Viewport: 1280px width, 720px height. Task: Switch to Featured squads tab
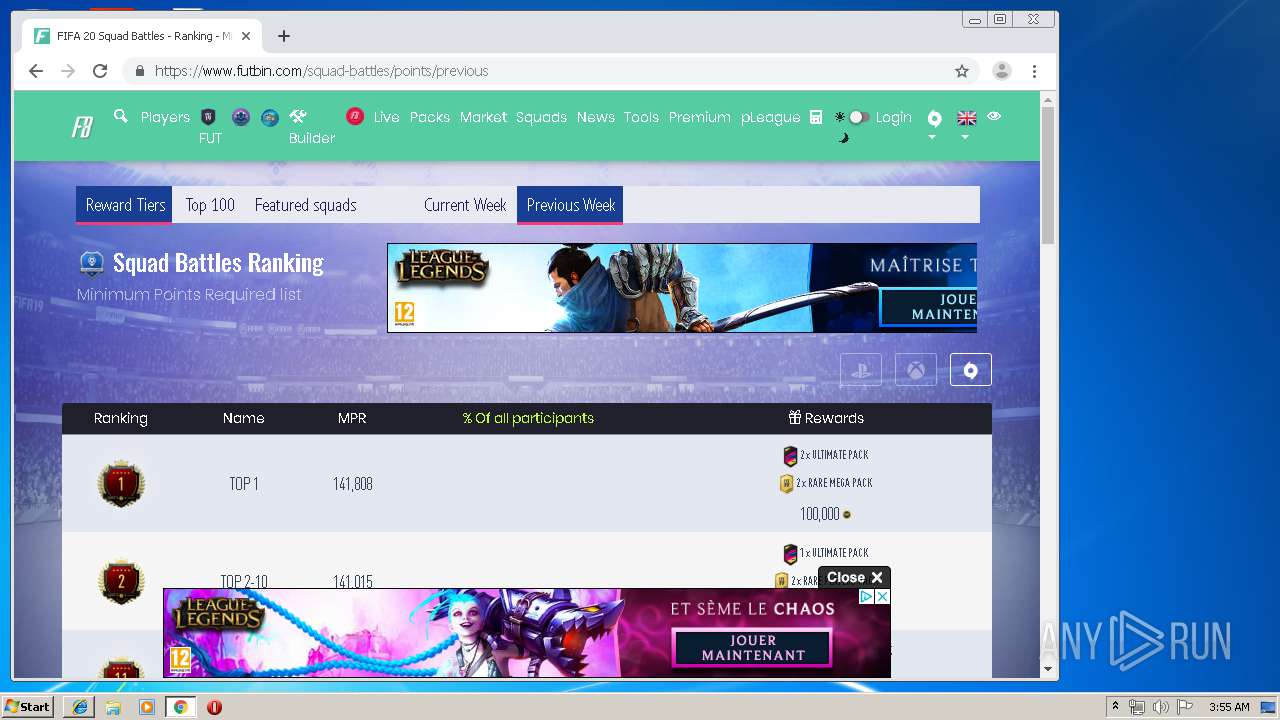pyautogui.click(x=305, y=205)
